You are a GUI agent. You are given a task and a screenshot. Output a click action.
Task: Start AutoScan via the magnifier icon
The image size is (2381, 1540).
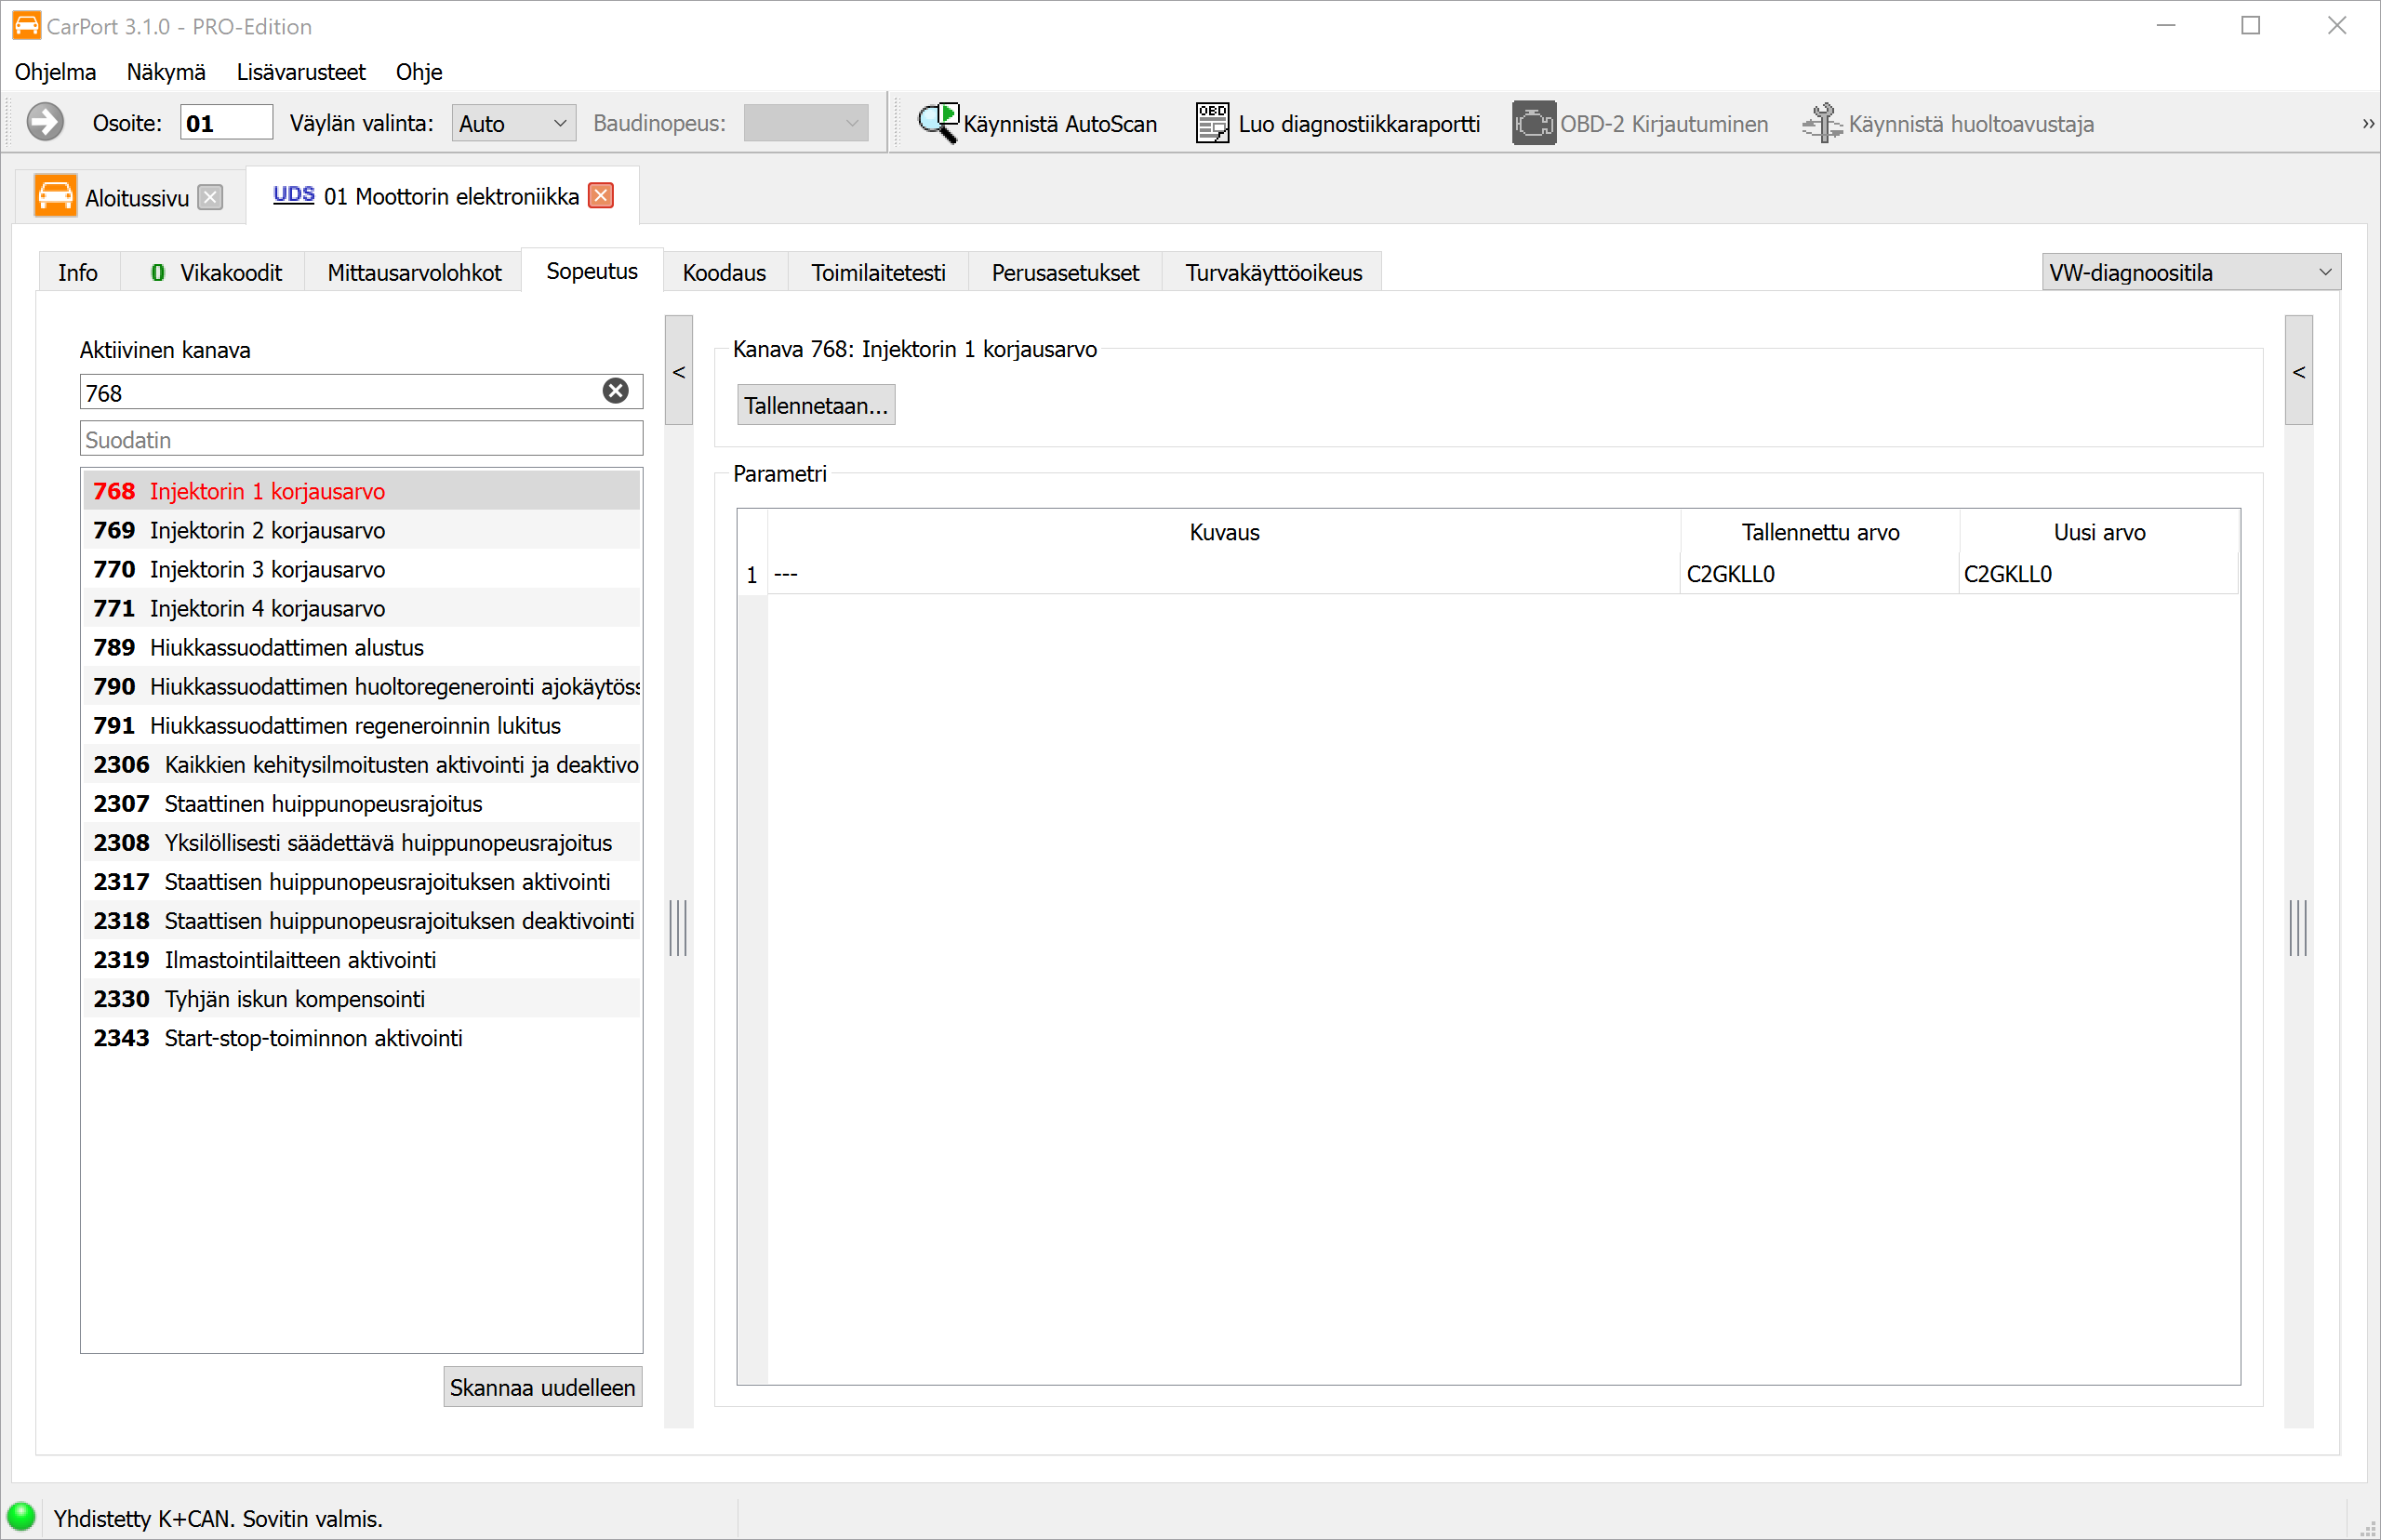click(937, 123)
